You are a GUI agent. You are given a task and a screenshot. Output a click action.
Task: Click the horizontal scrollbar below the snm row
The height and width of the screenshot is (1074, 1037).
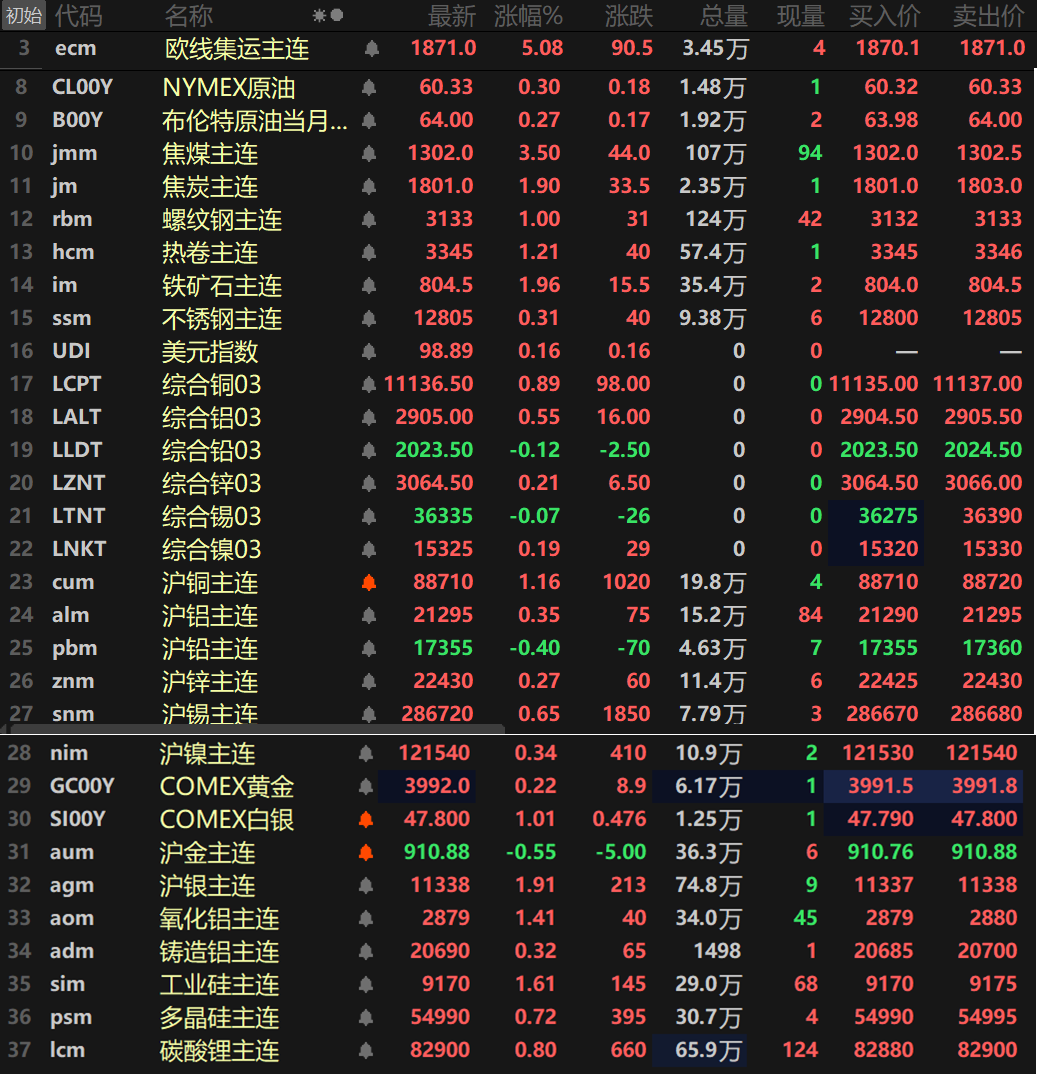click(x=252, y=728)
